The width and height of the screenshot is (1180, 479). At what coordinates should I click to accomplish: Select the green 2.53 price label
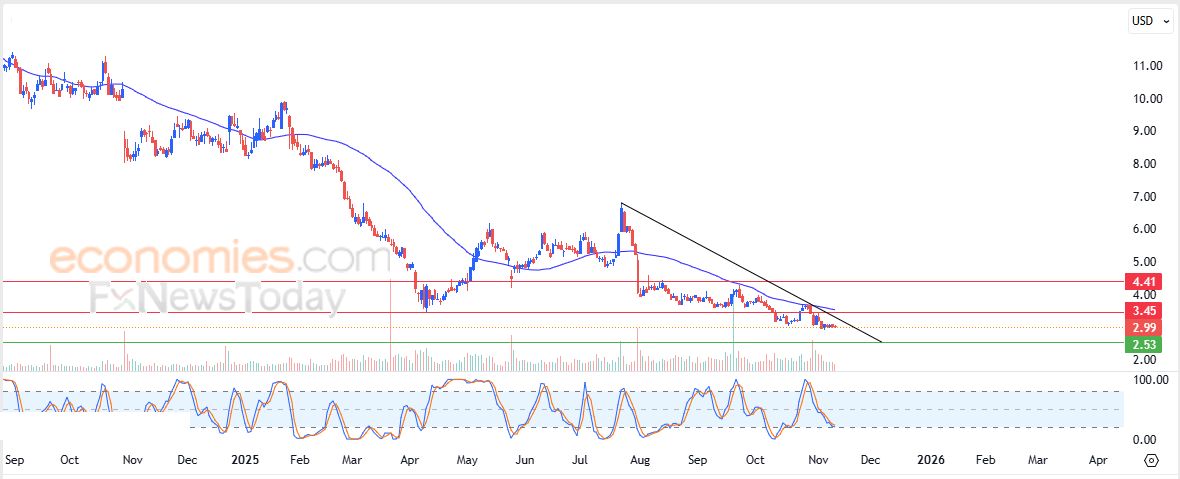(x=1145, y=345)
